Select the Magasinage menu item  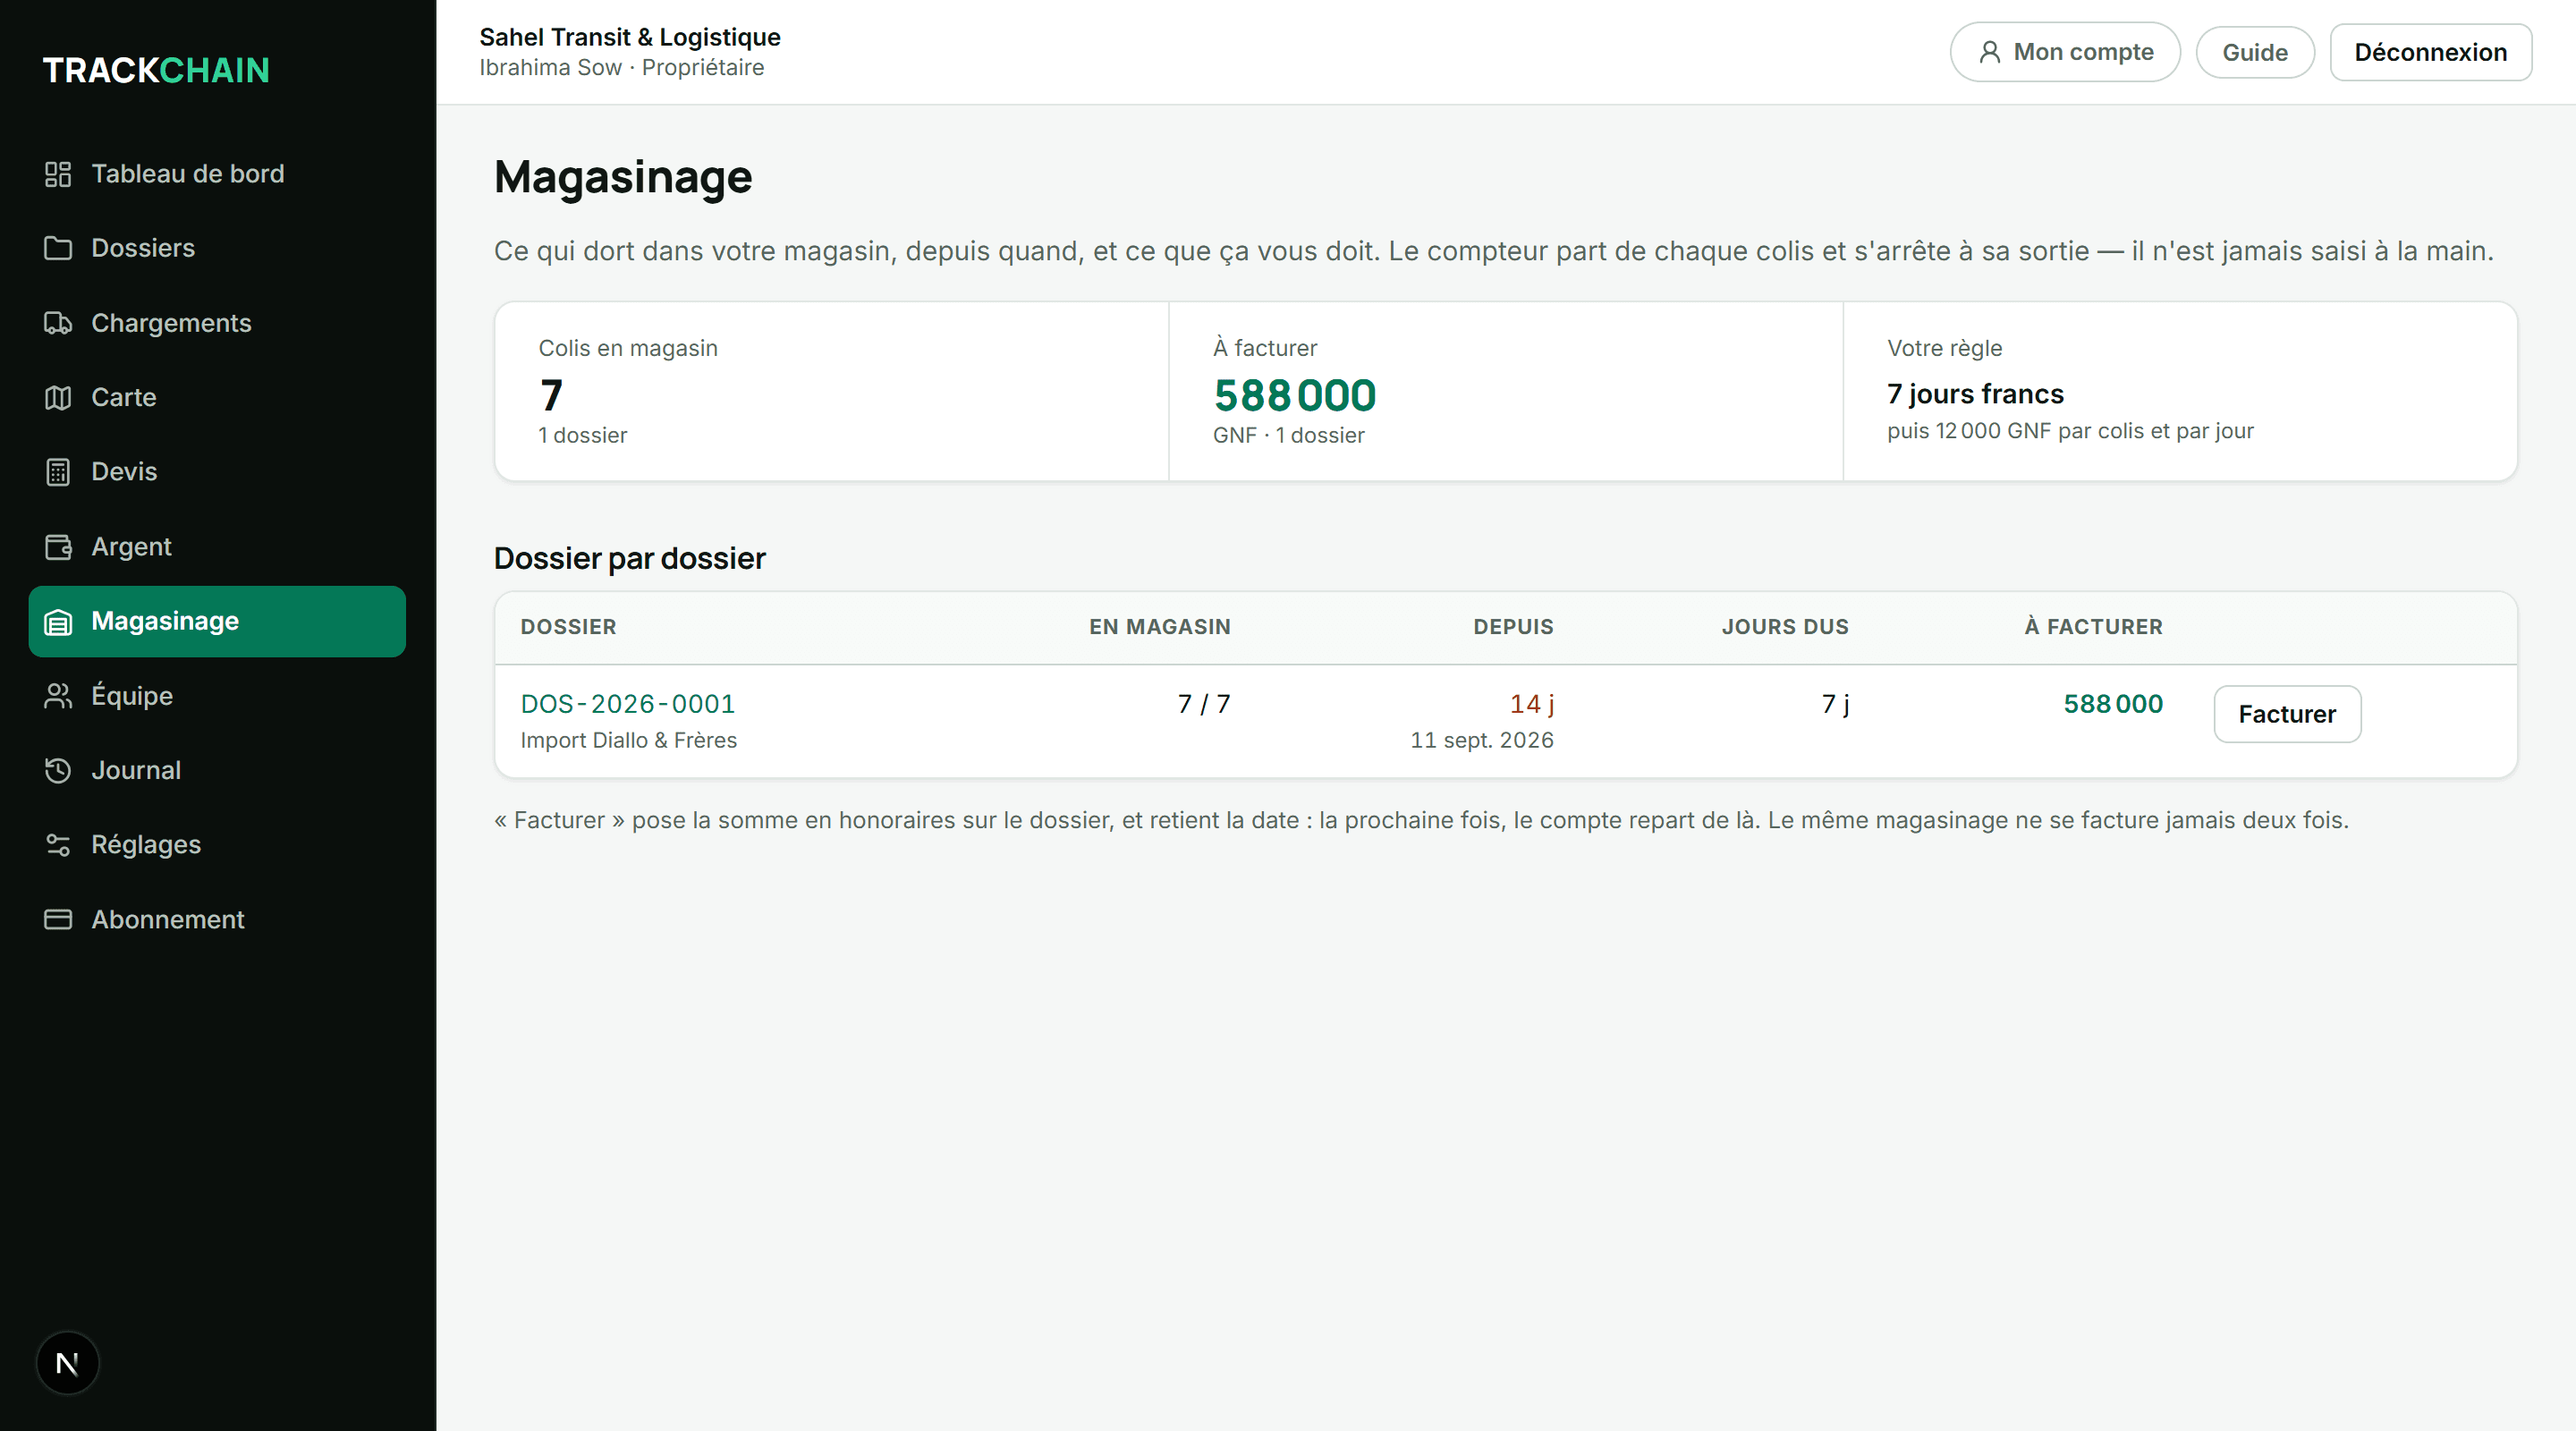tap(217, 621)
